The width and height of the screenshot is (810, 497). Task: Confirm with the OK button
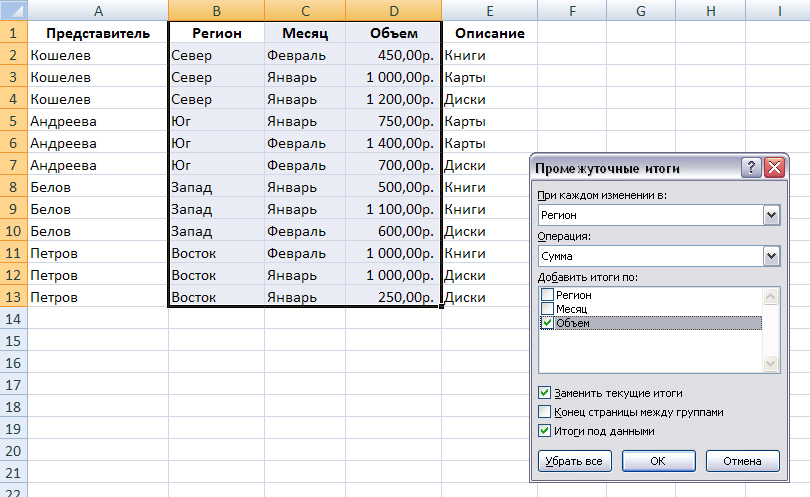click(x=659, y=461)
